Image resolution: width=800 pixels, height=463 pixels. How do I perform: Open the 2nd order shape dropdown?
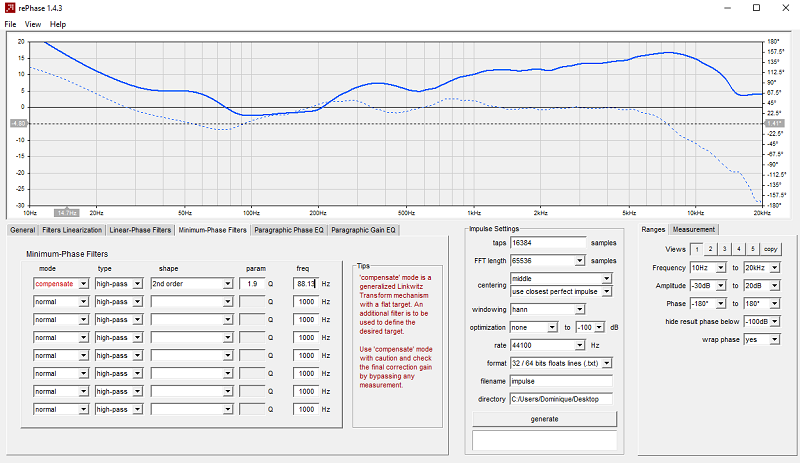tap(192, 284)
